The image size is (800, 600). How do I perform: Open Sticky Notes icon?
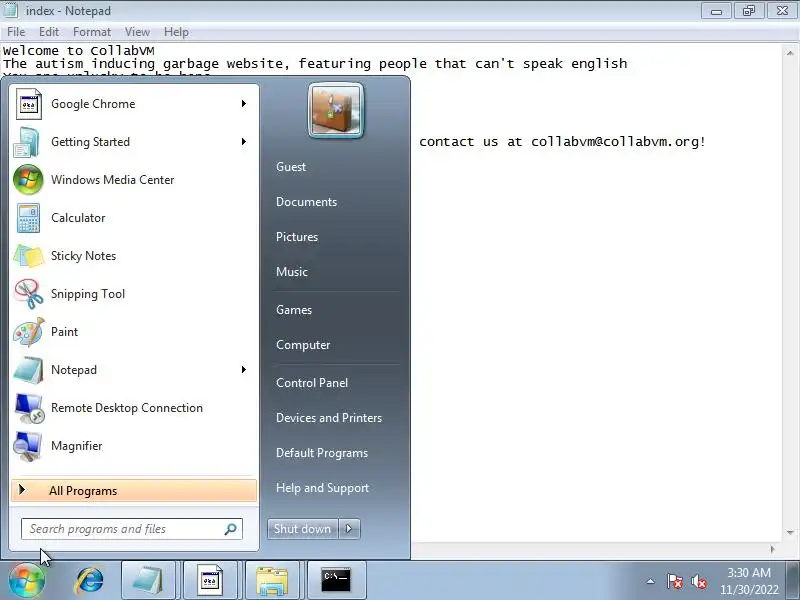tap(29, 256)
